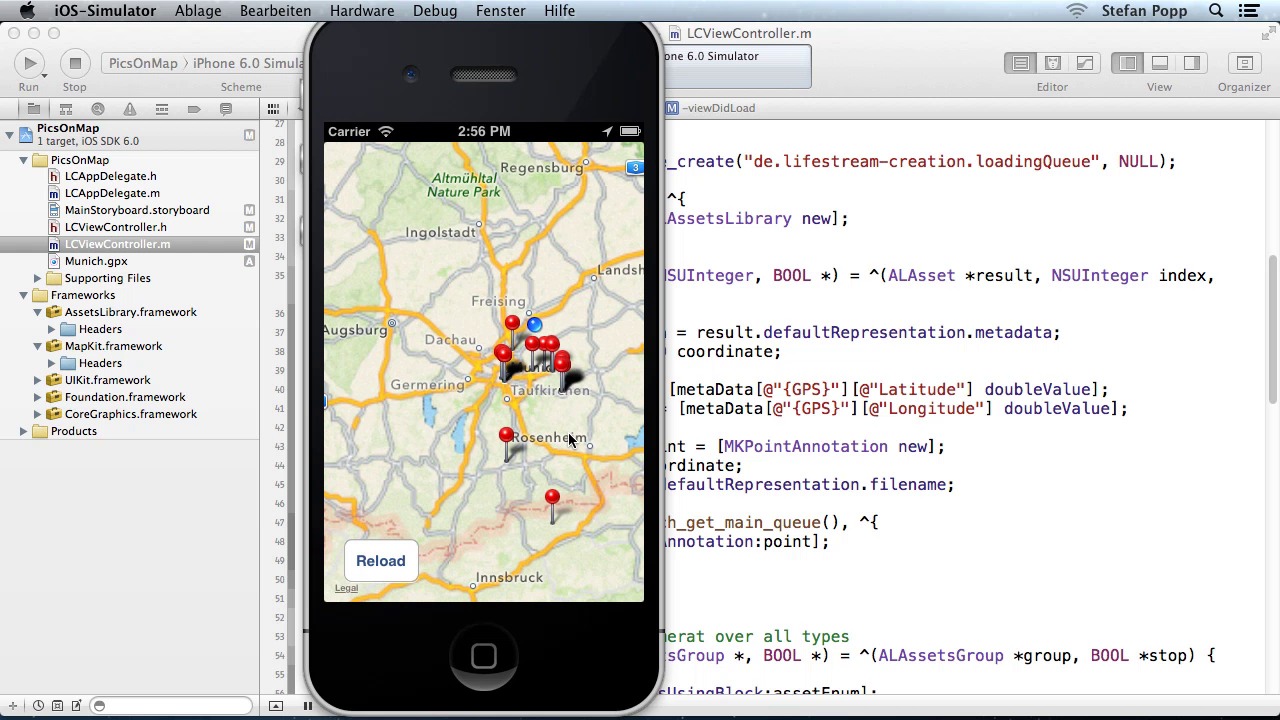
Task: Hide the debug area arrow button
Action: tap(276, 706)
